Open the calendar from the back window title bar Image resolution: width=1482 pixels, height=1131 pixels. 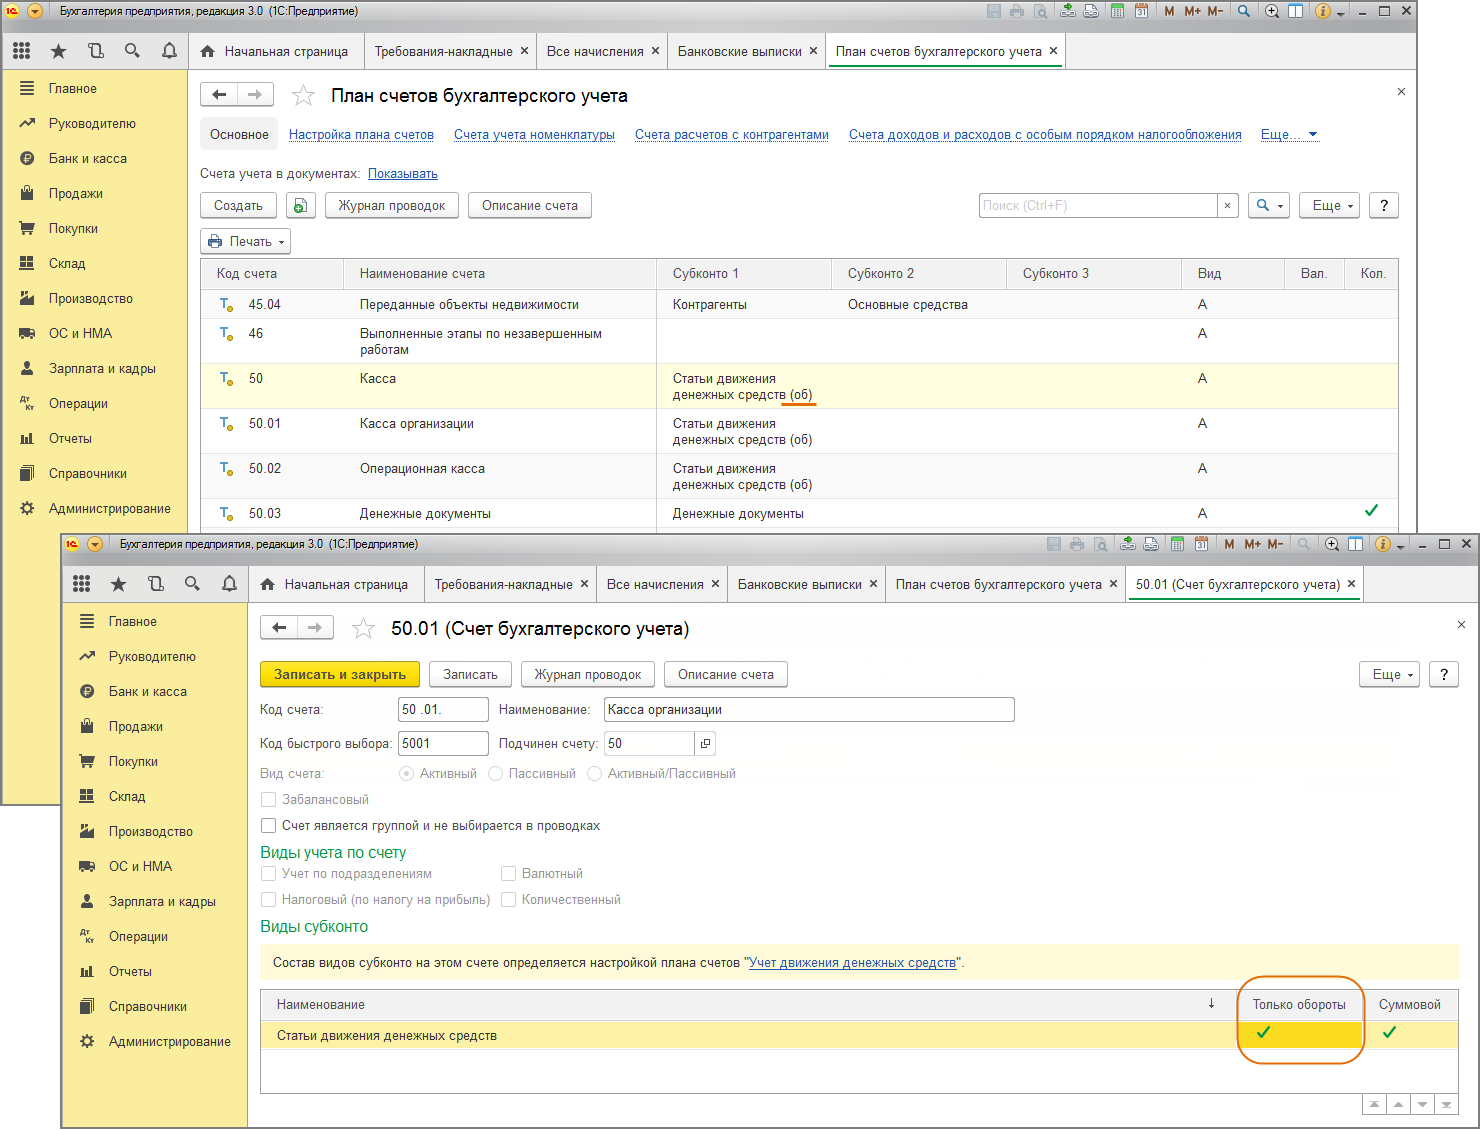(1141, 11)
